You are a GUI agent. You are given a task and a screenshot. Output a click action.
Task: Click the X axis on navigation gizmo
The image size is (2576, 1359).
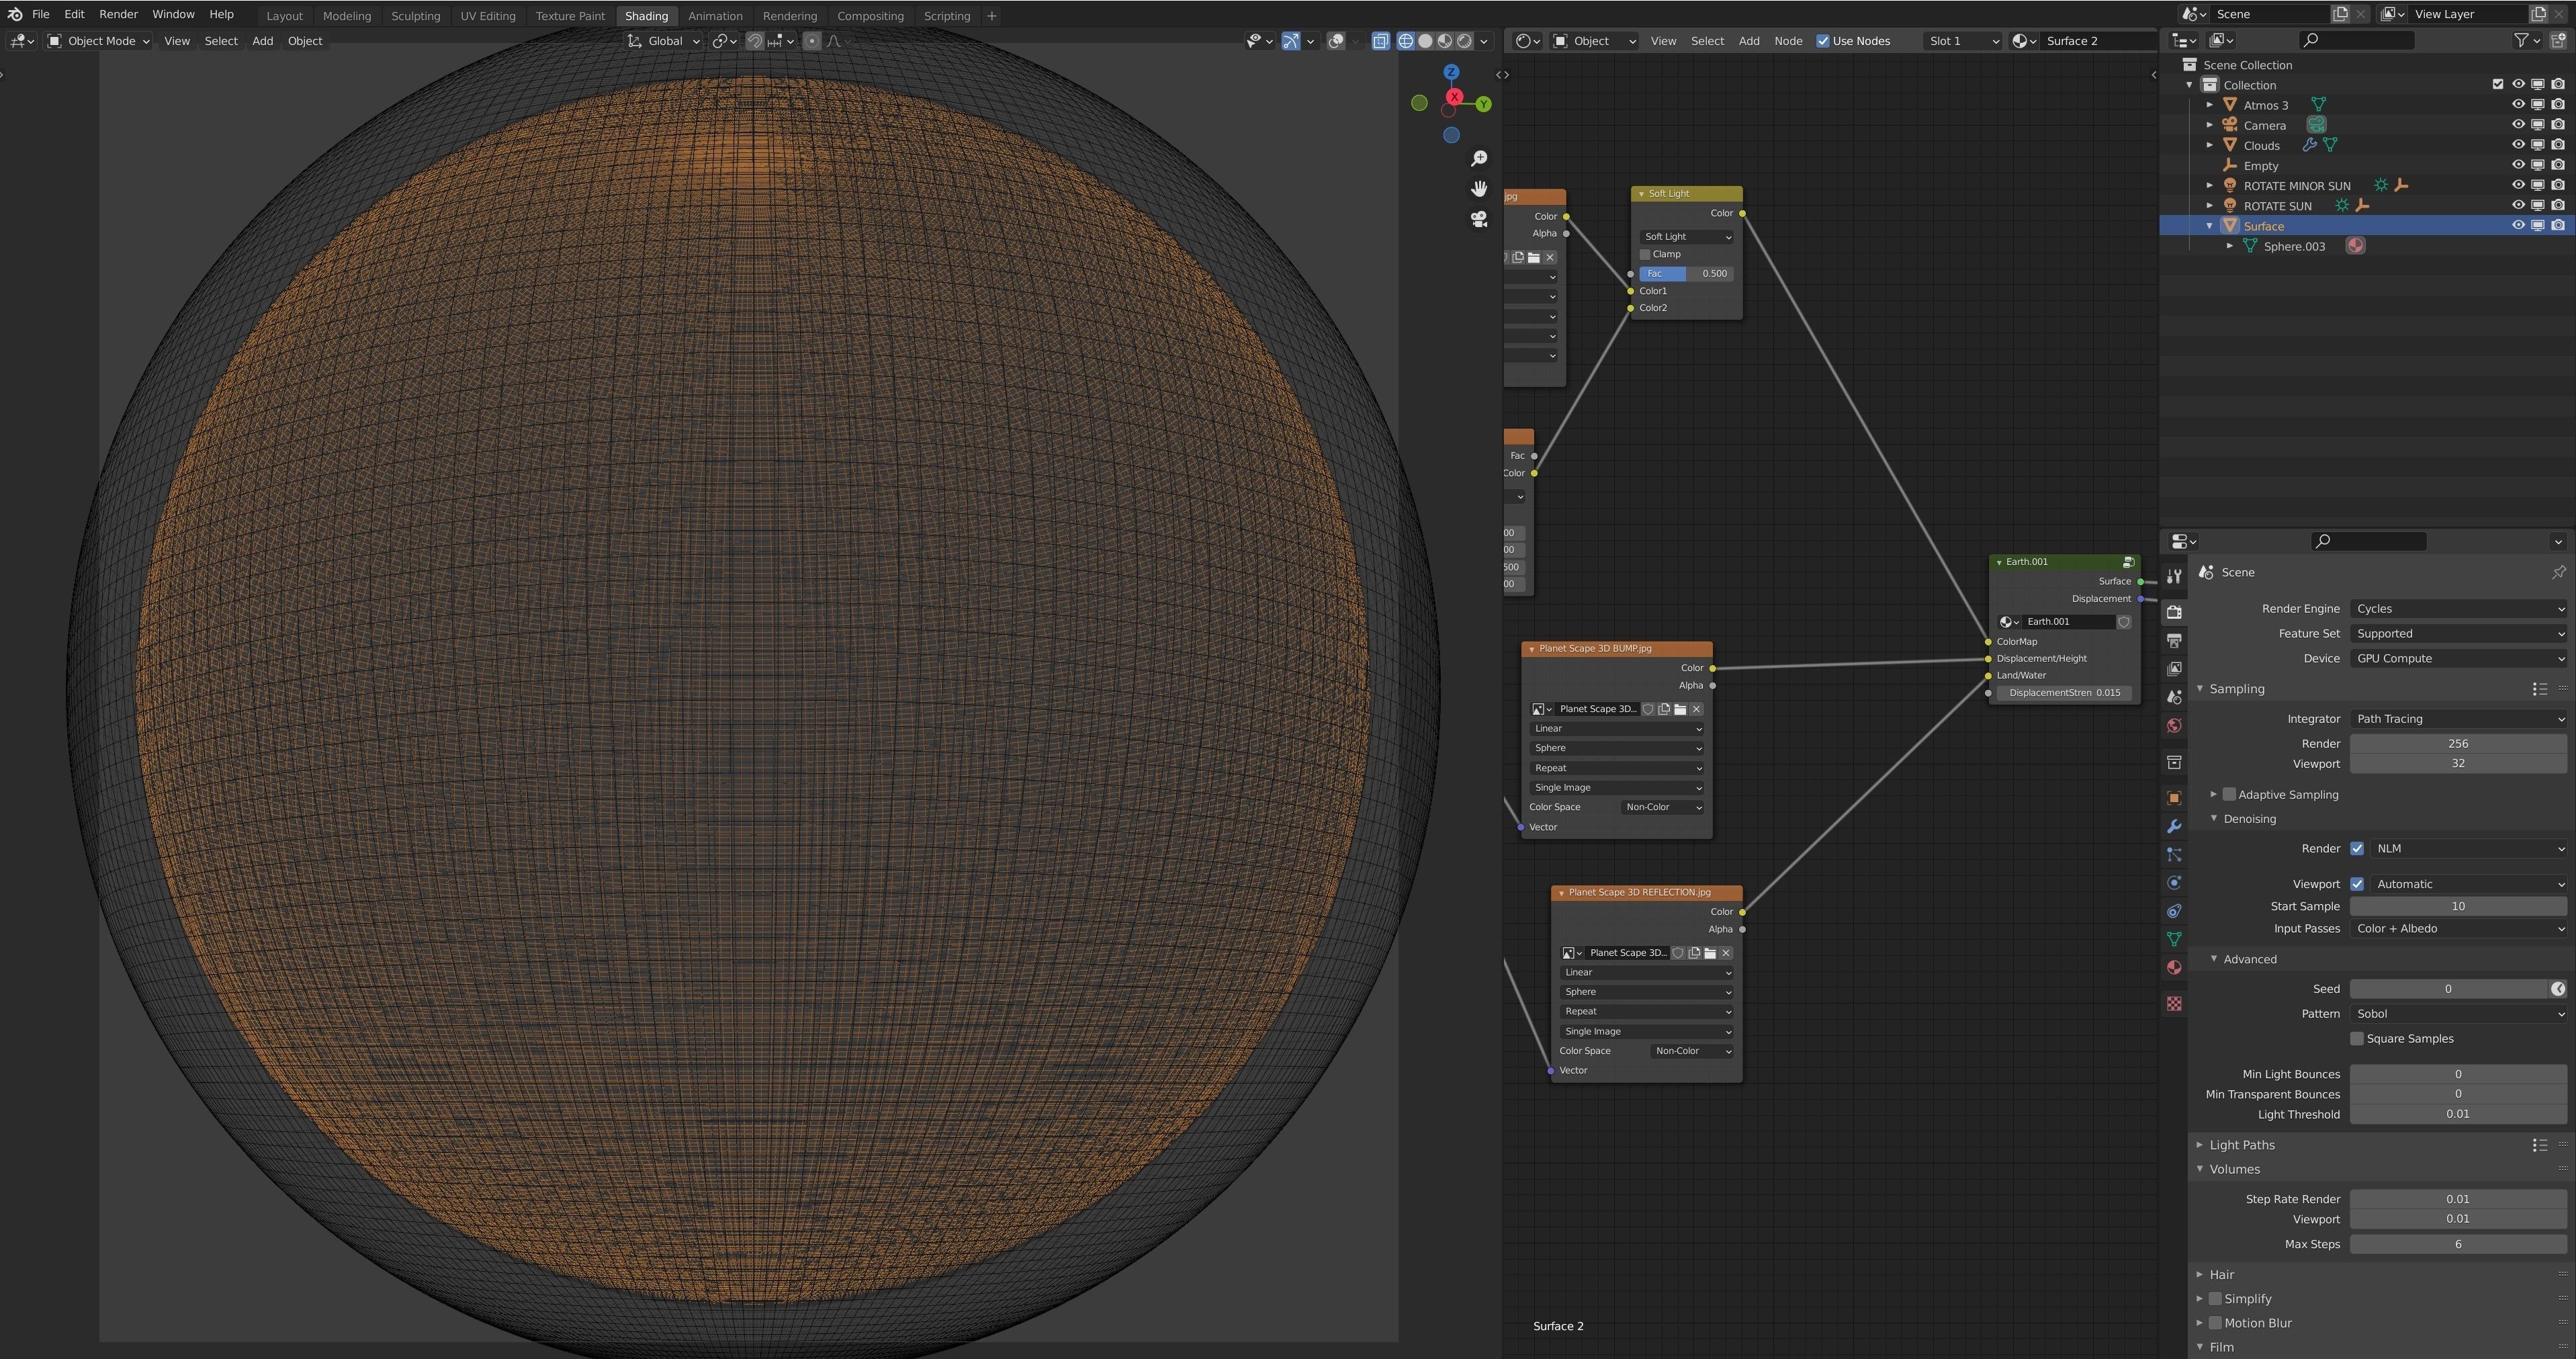[x=1454, y=97]
